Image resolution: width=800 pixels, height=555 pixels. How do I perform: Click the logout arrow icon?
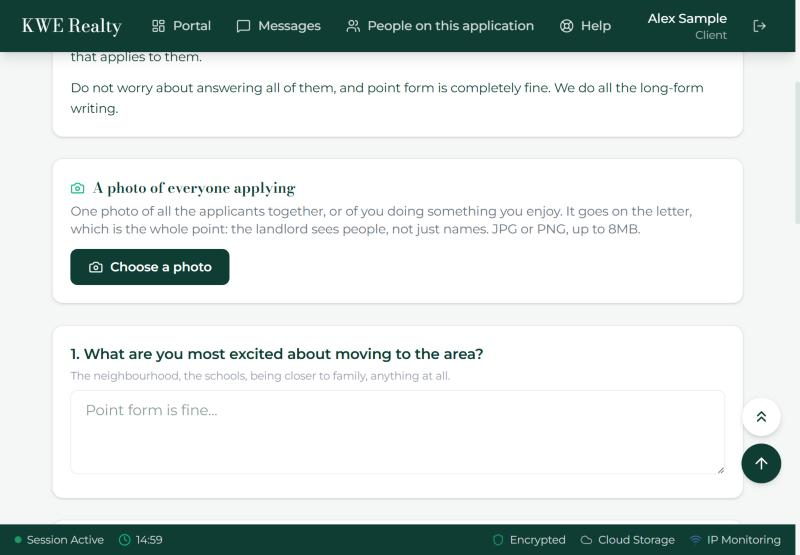point(759,26)
